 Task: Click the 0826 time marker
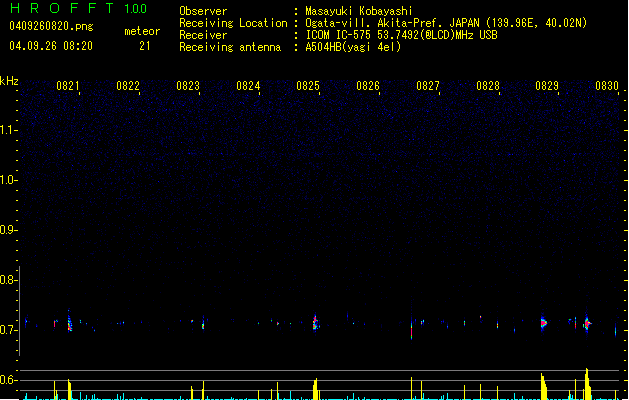click(368, 86)
